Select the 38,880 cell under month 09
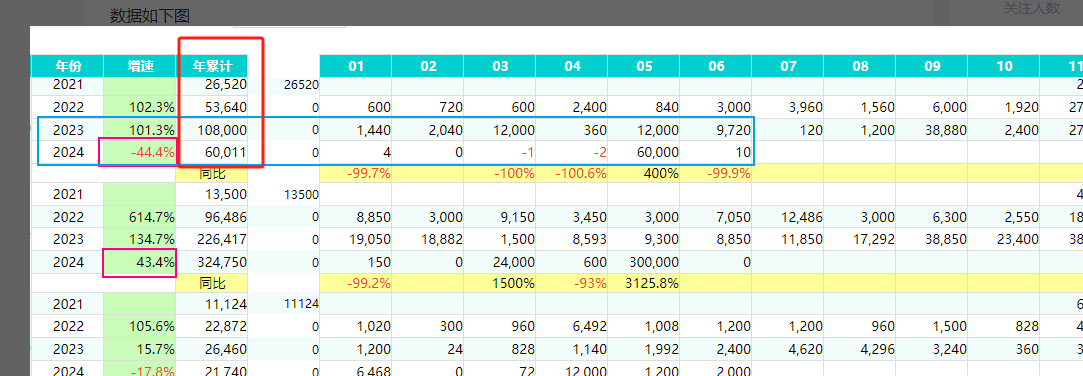Image resolution: width=1083 pixels, height=376 pixels. (931, 130)
